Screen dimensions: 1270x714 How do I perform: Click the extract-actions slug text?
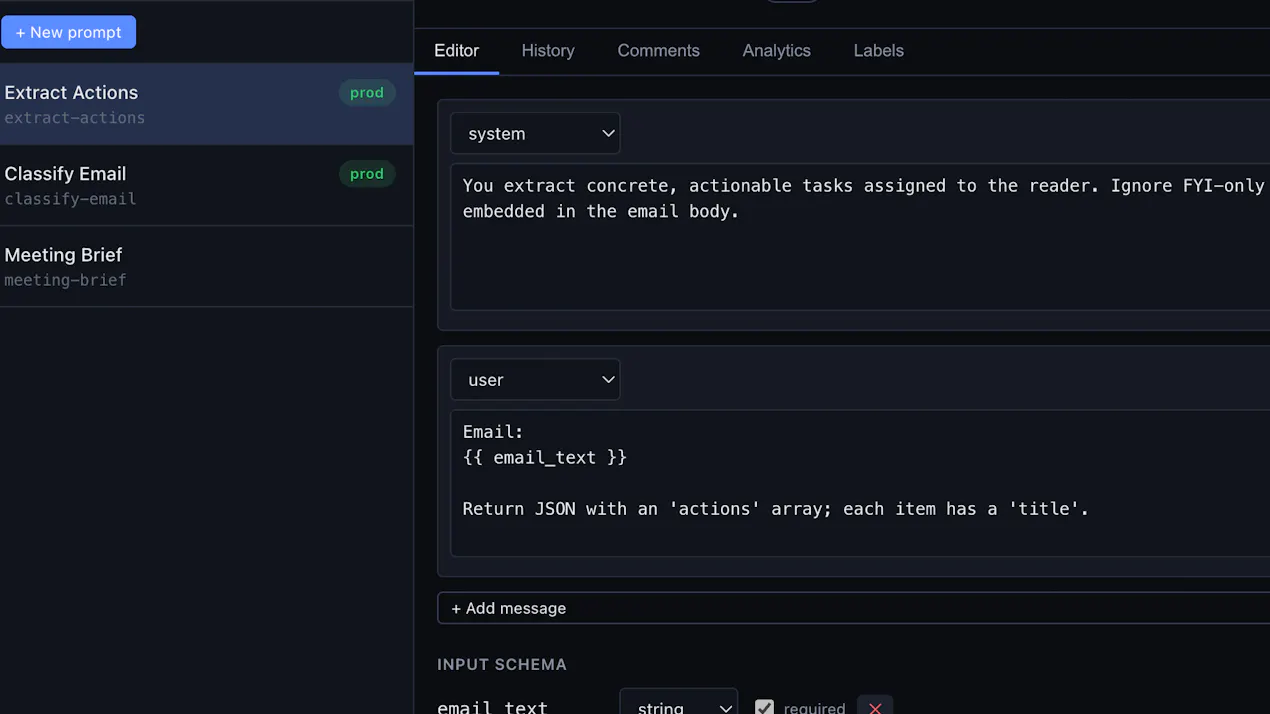click(75, 118)
